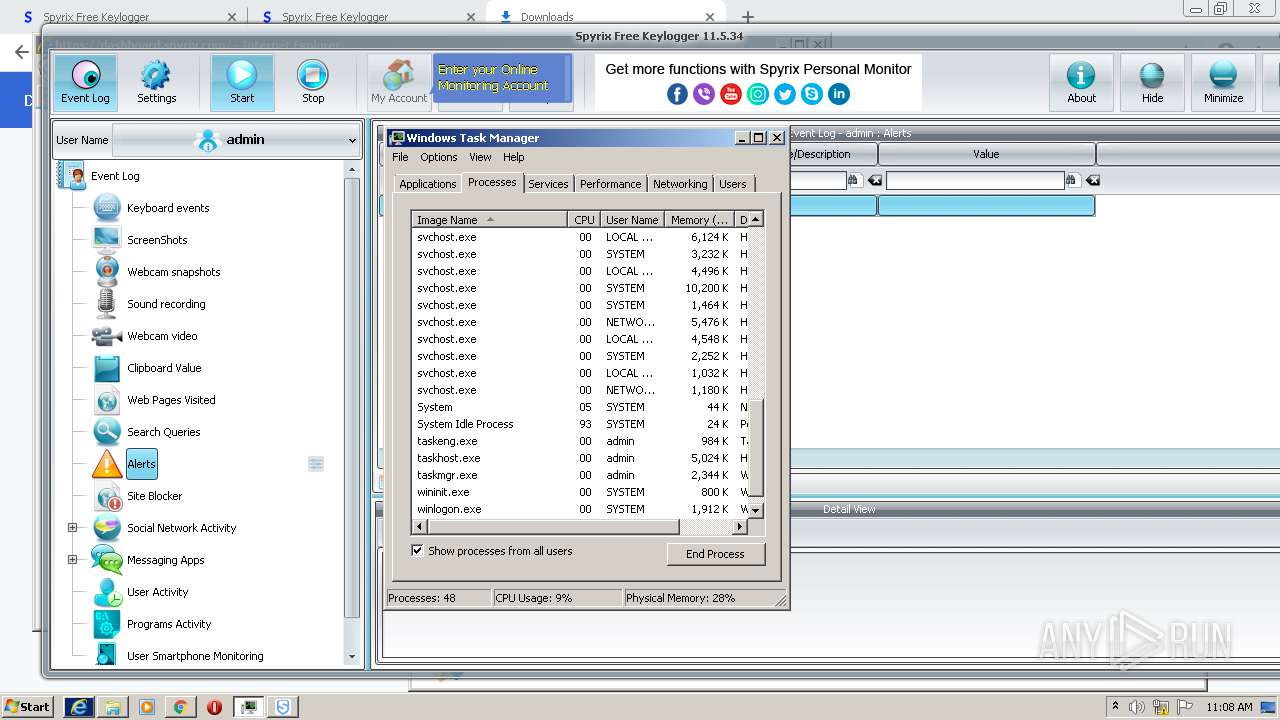Select Alerts log item
The height and width of the screenshot is (720, 1280).
click(x=141, y=464)
